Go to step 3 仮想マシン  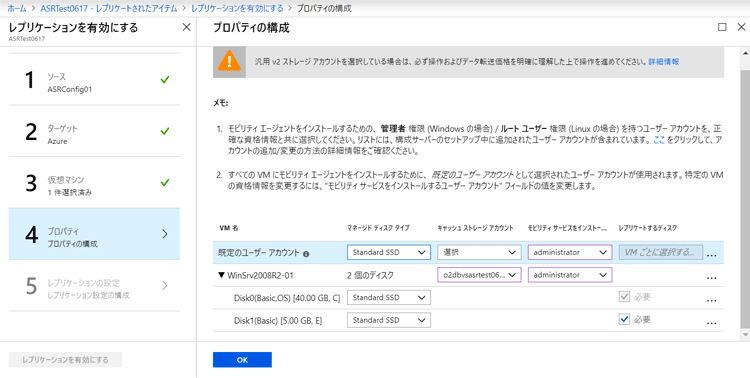tap(94, 182)
